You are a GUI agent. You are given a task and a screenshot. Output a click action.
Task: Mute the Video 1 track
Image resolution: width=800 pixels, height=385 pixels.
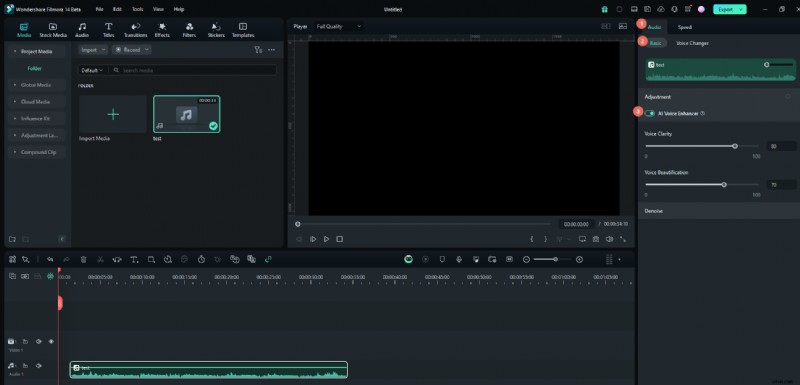(x=38, y=342)
